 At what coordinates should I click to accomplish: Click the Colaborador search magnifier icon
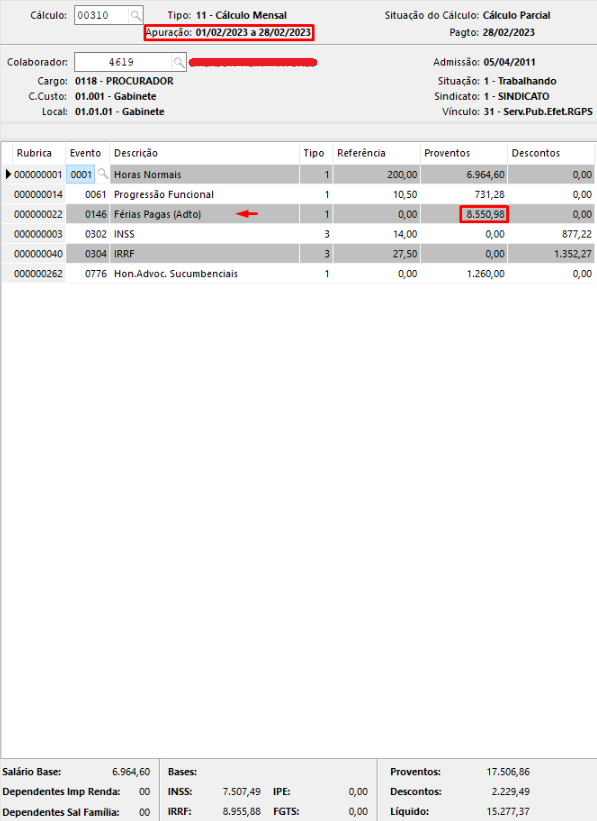tap(179, 62)
